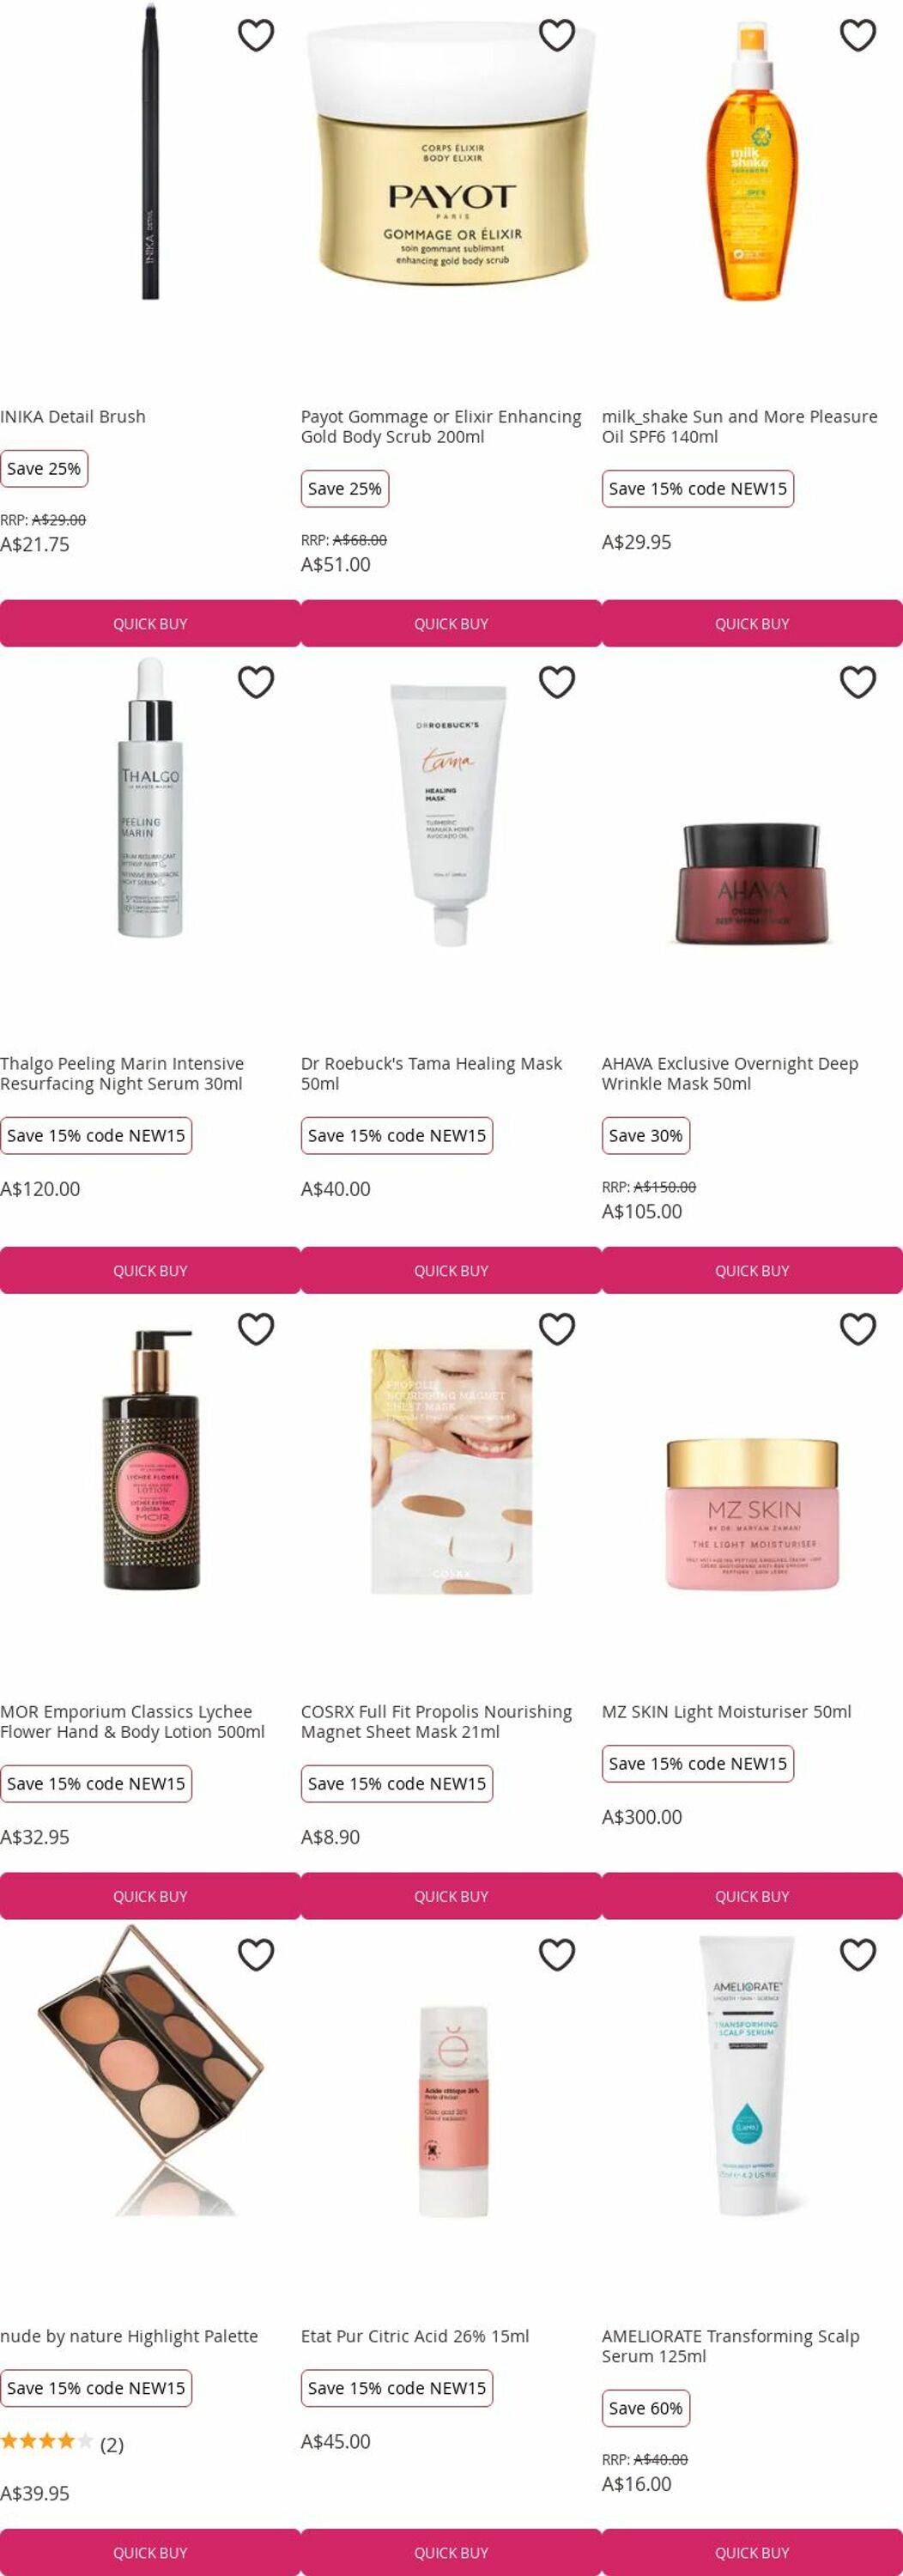Favorite the Payot Gold Body Scrub
This screenshot has height=2576, width=903.
(557, 35)
